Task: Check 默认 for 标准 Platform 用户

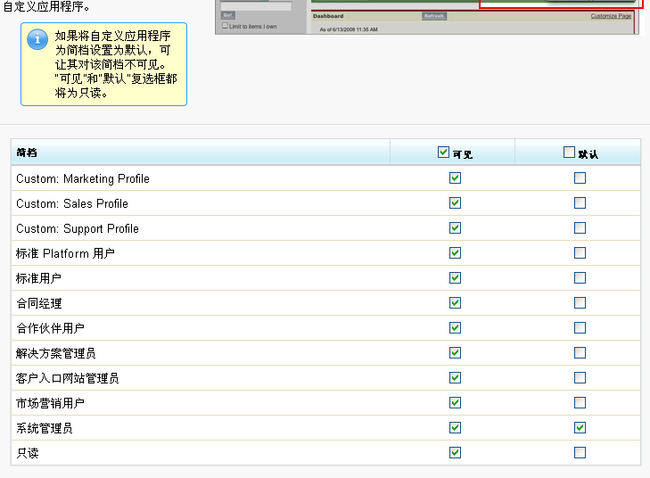Action: [580, 253]
